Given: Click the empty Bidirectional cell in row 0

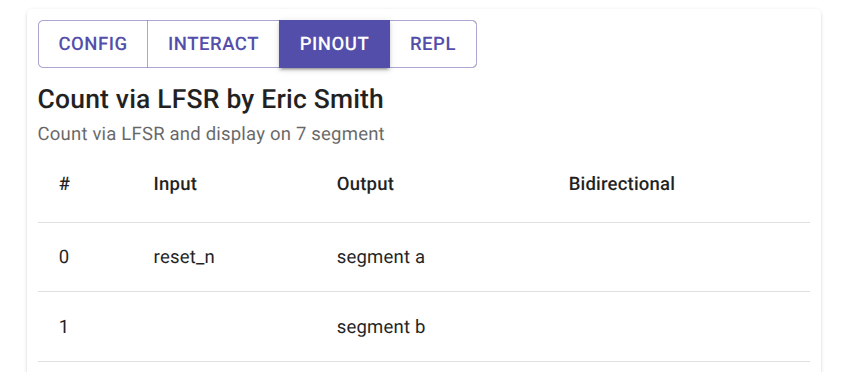Looking at the screenshot, I should coord(679,257).
